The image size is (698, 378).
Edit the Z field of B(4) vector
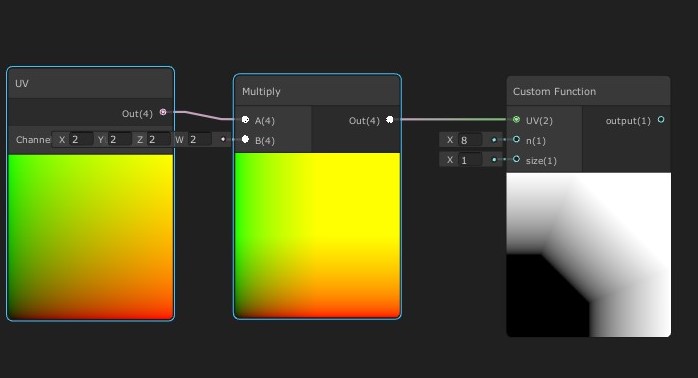point(158,139)
